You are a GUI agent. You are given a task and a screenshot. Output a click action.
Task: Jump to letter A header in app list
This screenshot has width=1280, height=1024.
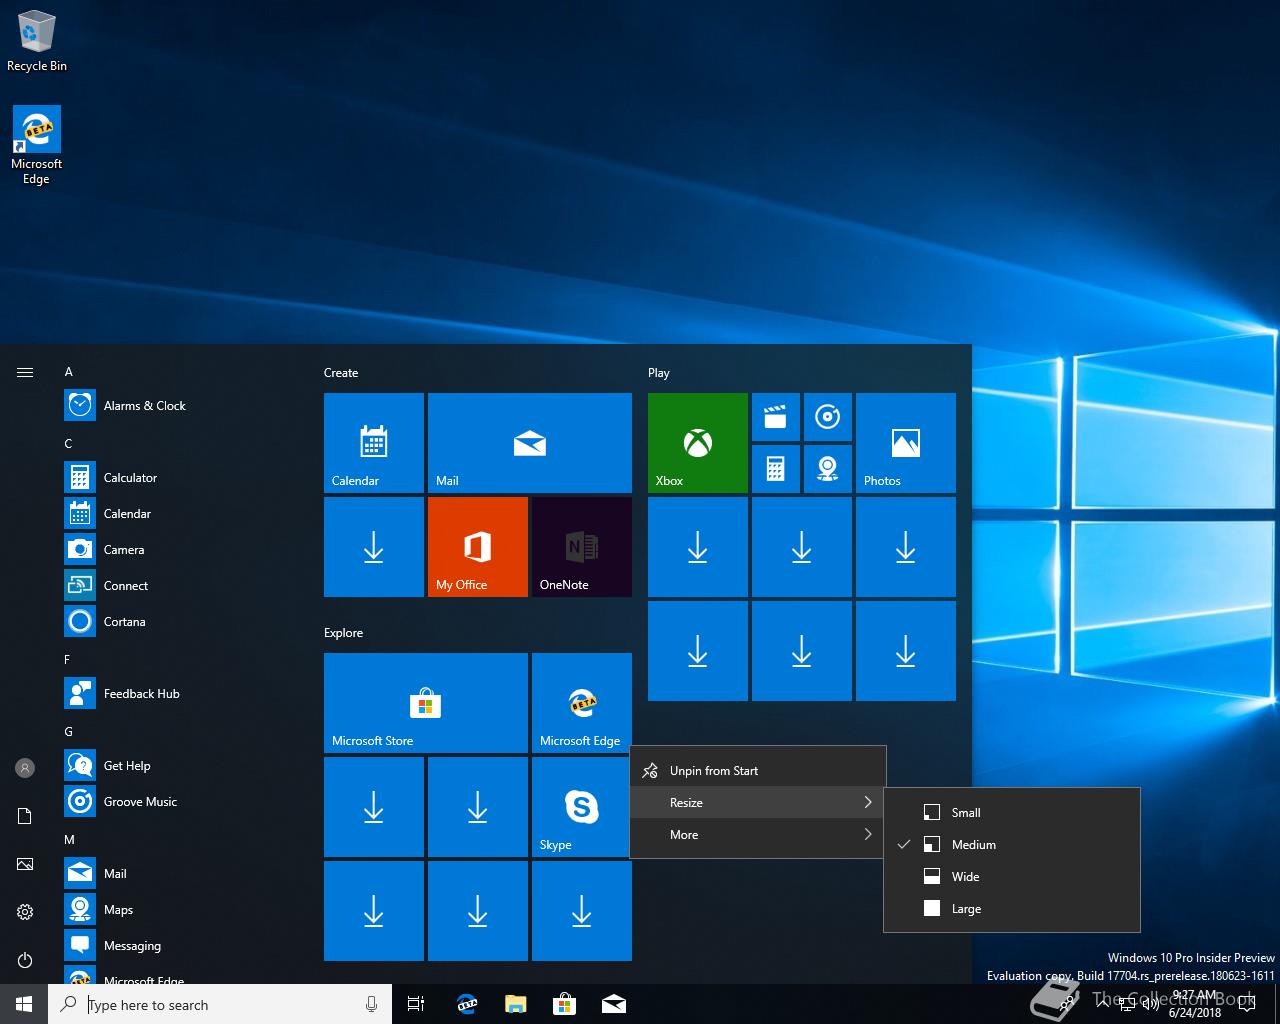(69, 372)
